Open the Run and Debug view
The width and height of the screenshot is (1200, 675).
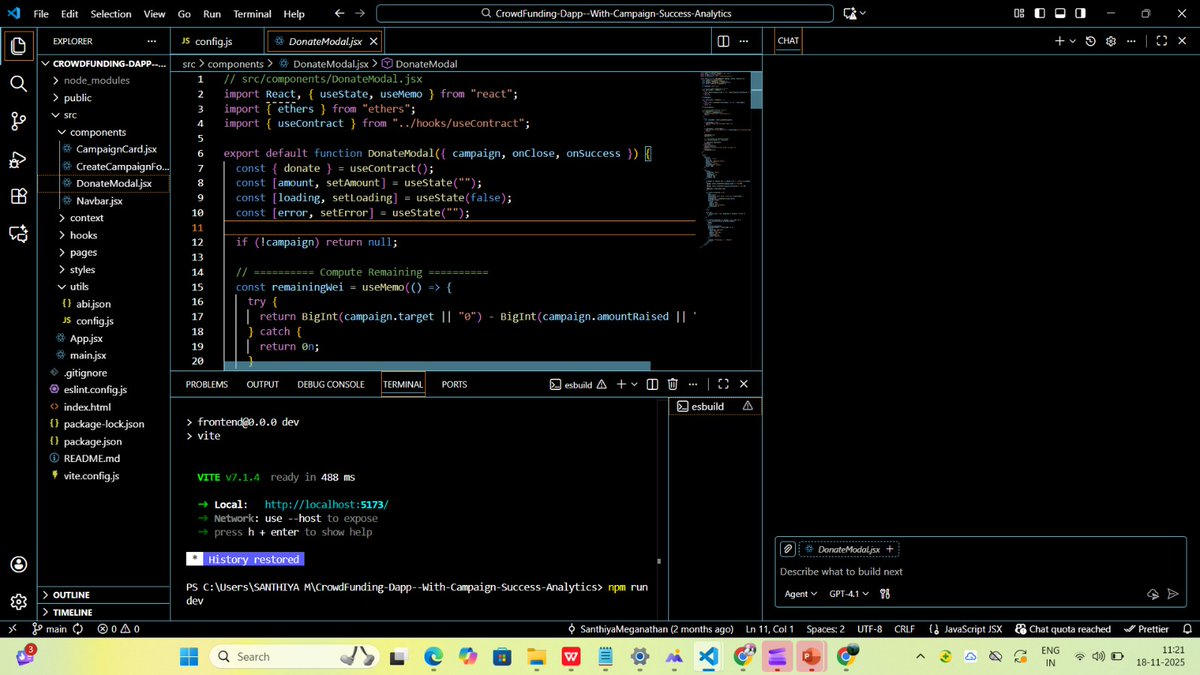(18, 159)
